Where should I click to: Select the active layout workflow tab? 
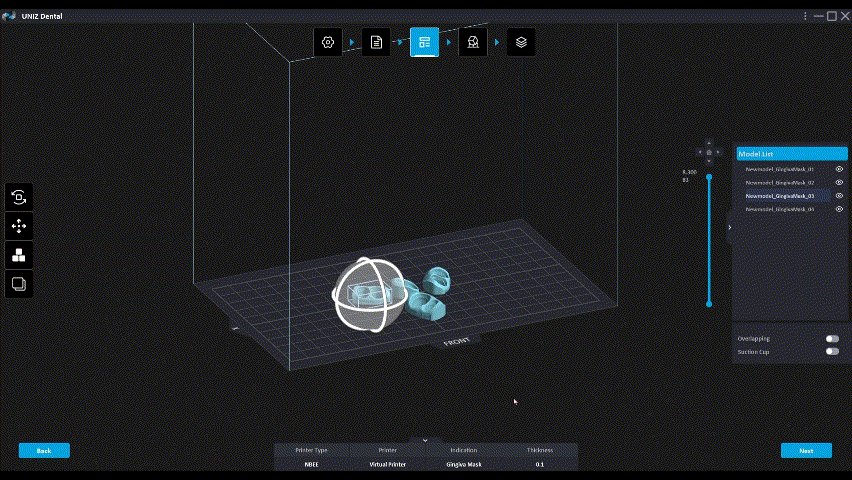(424, 42)
